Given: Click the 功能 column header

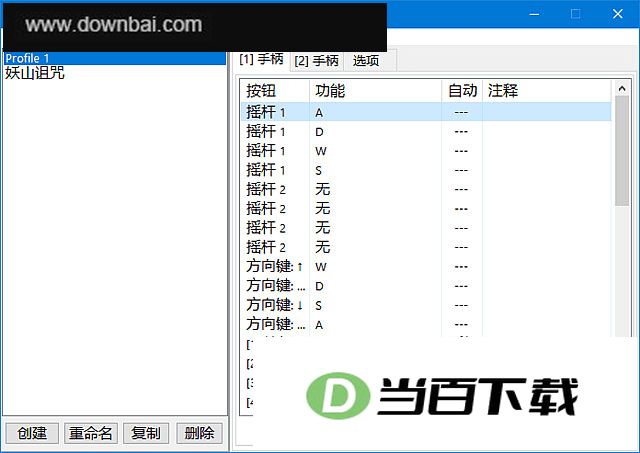Looking at the screenshot, I should coord(375,91).
